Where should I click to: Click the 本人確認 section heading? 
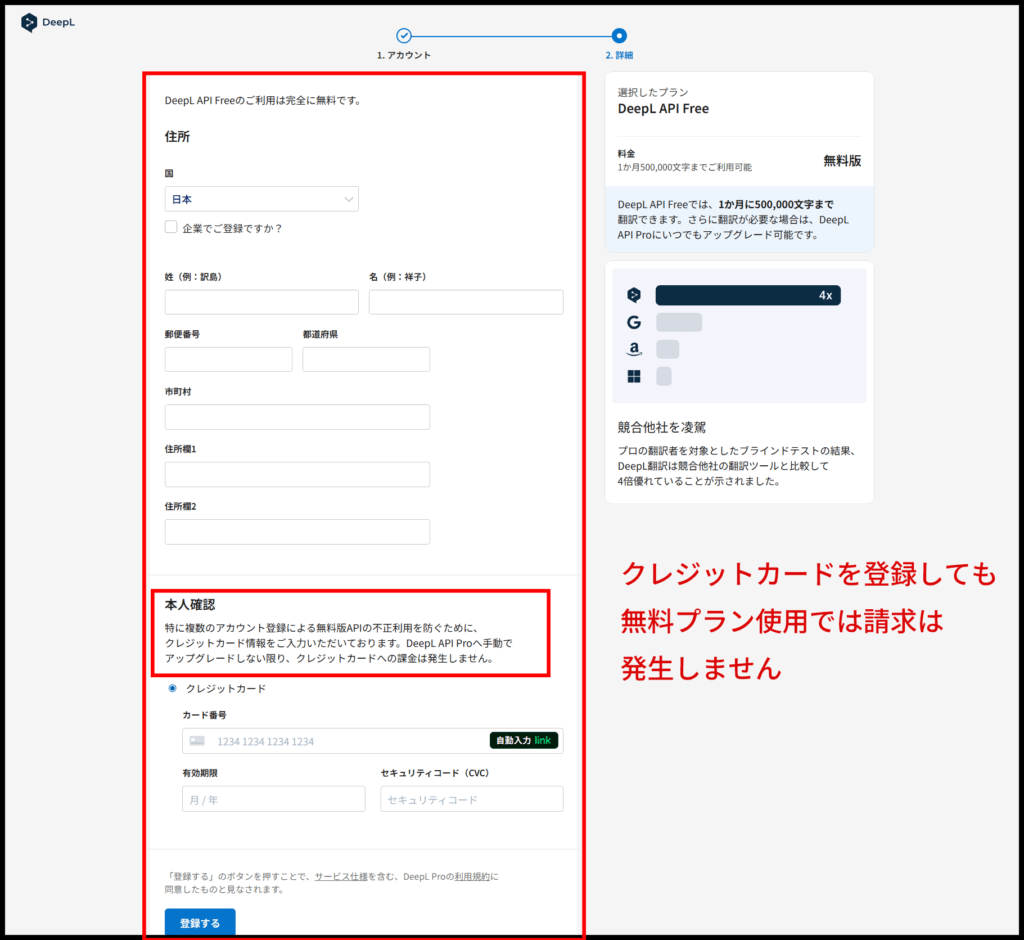[189, 604]
